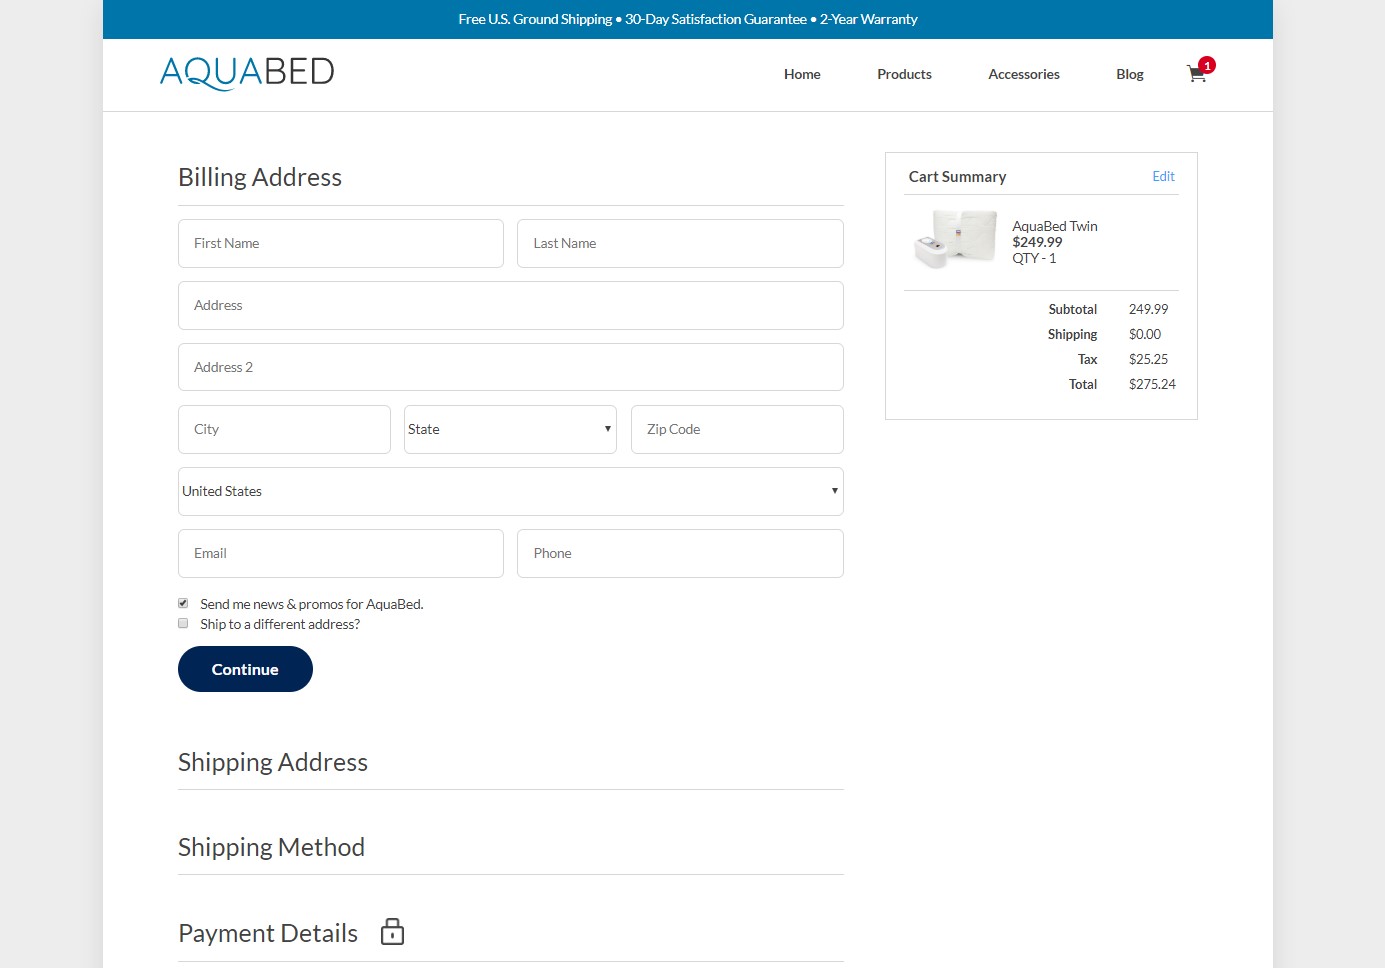Go to Home menu item
This screenshot has width=1385, height=968.
pyautogui.click(x=802, y=74)
